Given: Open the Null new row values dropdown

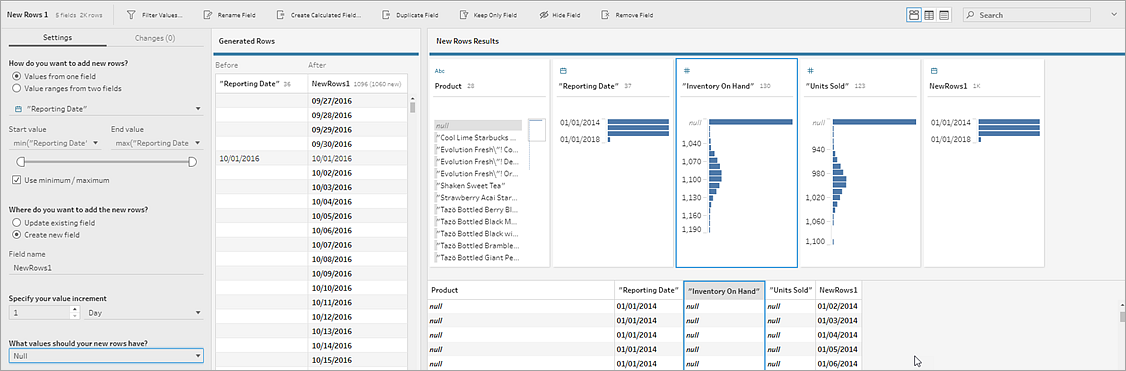Looking at the screenshot, I should click(106, 355).
